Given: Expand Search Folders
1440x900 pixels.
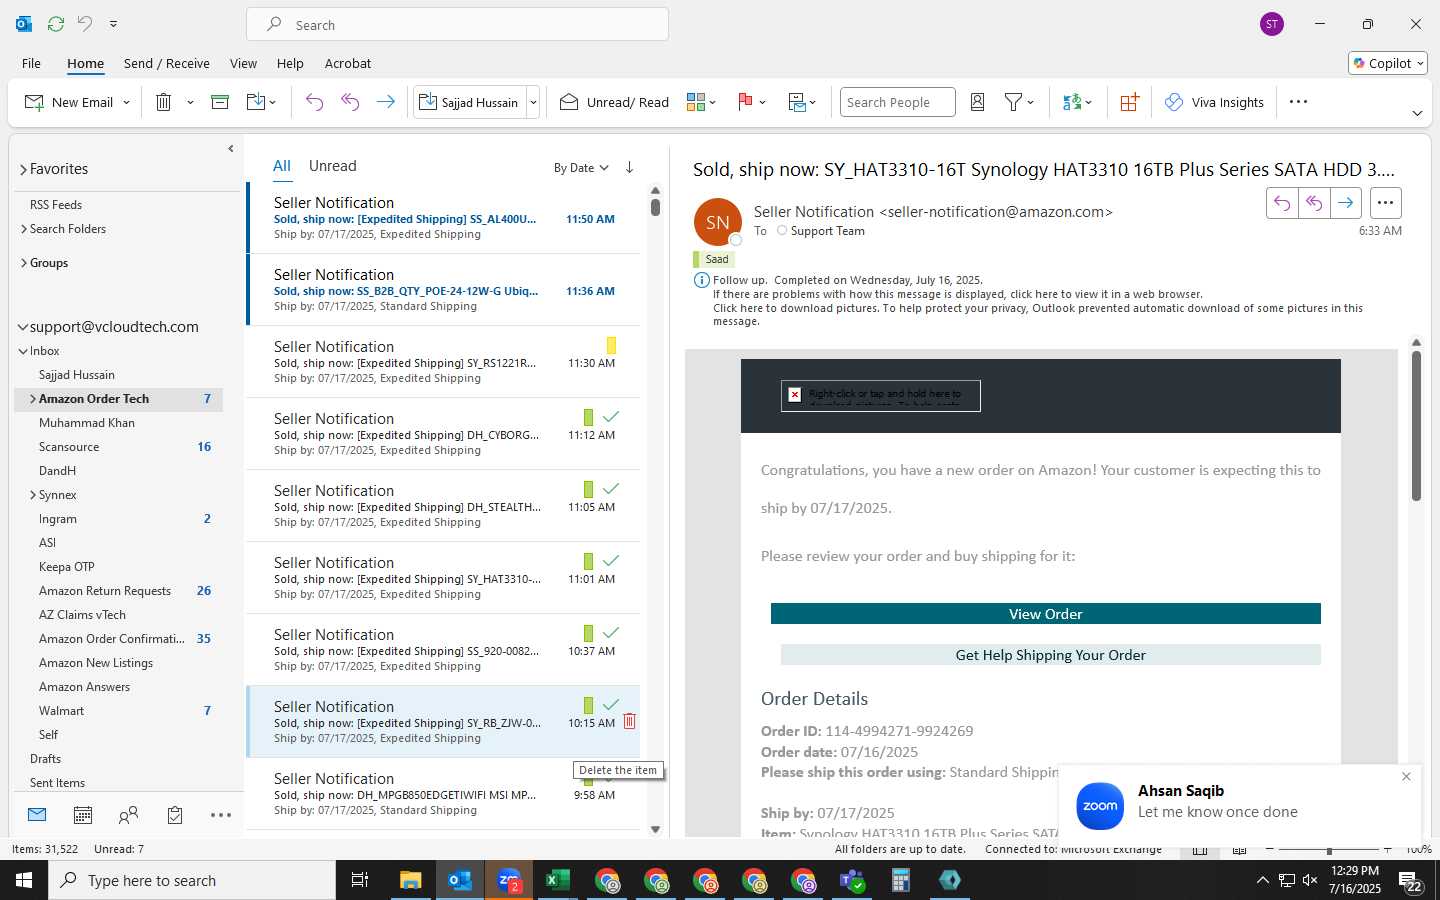Looking at the screenshot, I should 24,229.
